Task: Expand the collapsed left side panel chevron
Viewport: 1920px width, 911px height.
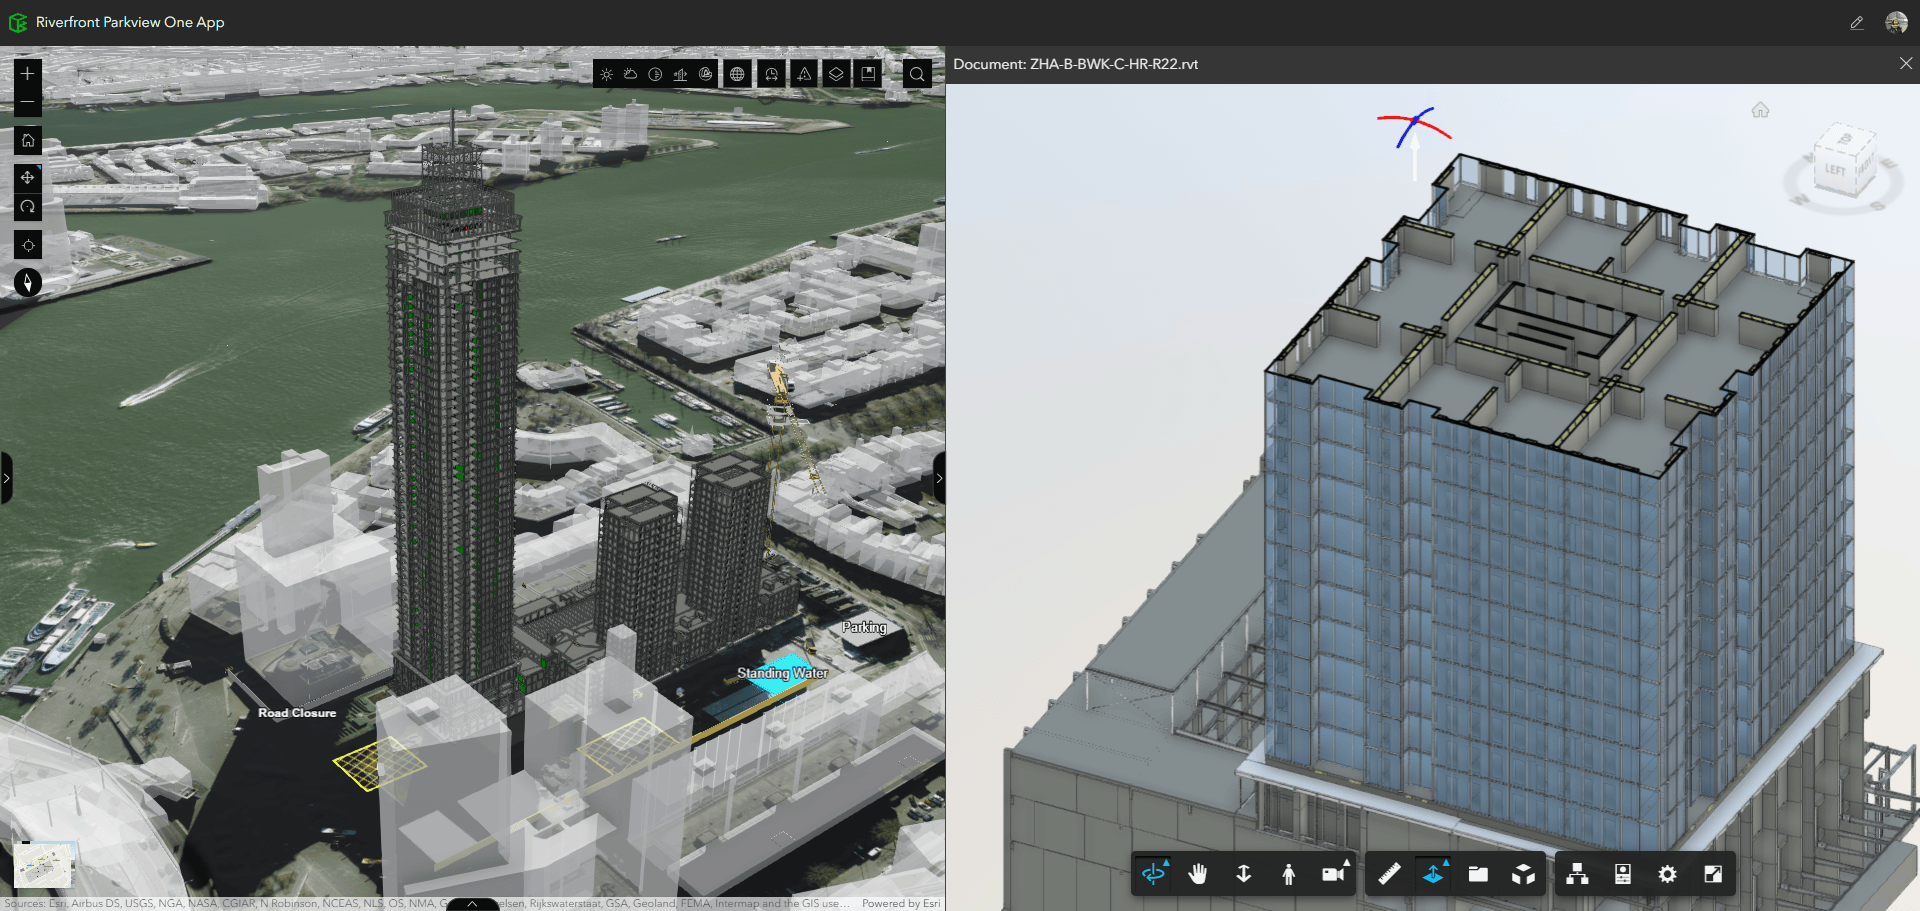Action: tap(6, 478)
